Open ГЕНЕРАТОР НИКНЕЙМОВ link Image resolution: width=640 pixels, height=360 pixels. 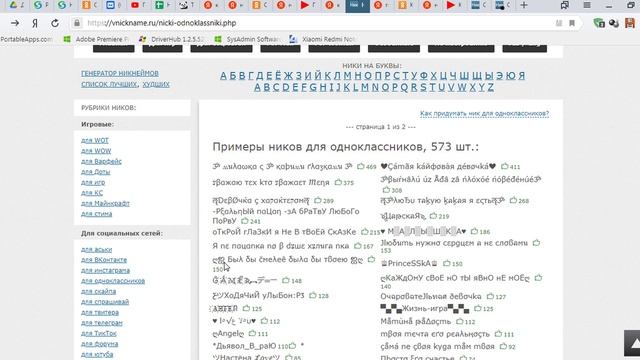[x=120, y=73]
